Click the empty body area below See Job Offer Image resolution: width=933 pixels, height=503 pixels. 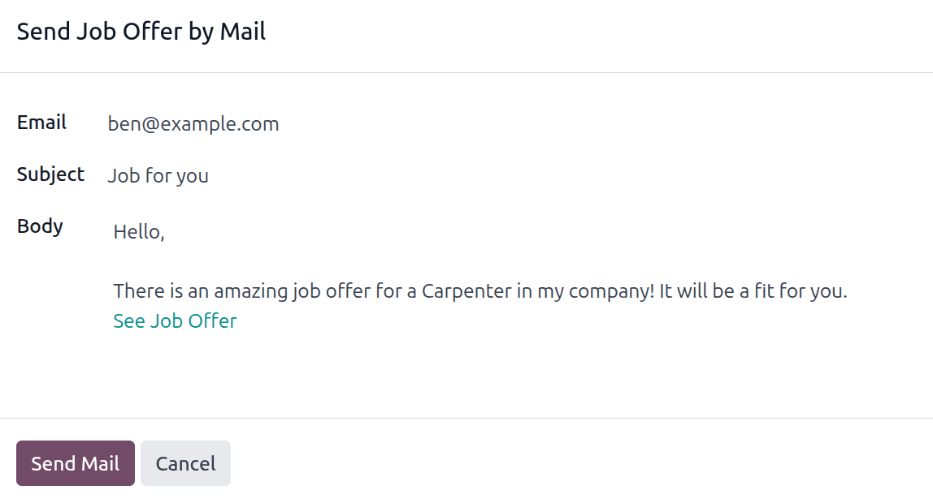pos(480,370)
